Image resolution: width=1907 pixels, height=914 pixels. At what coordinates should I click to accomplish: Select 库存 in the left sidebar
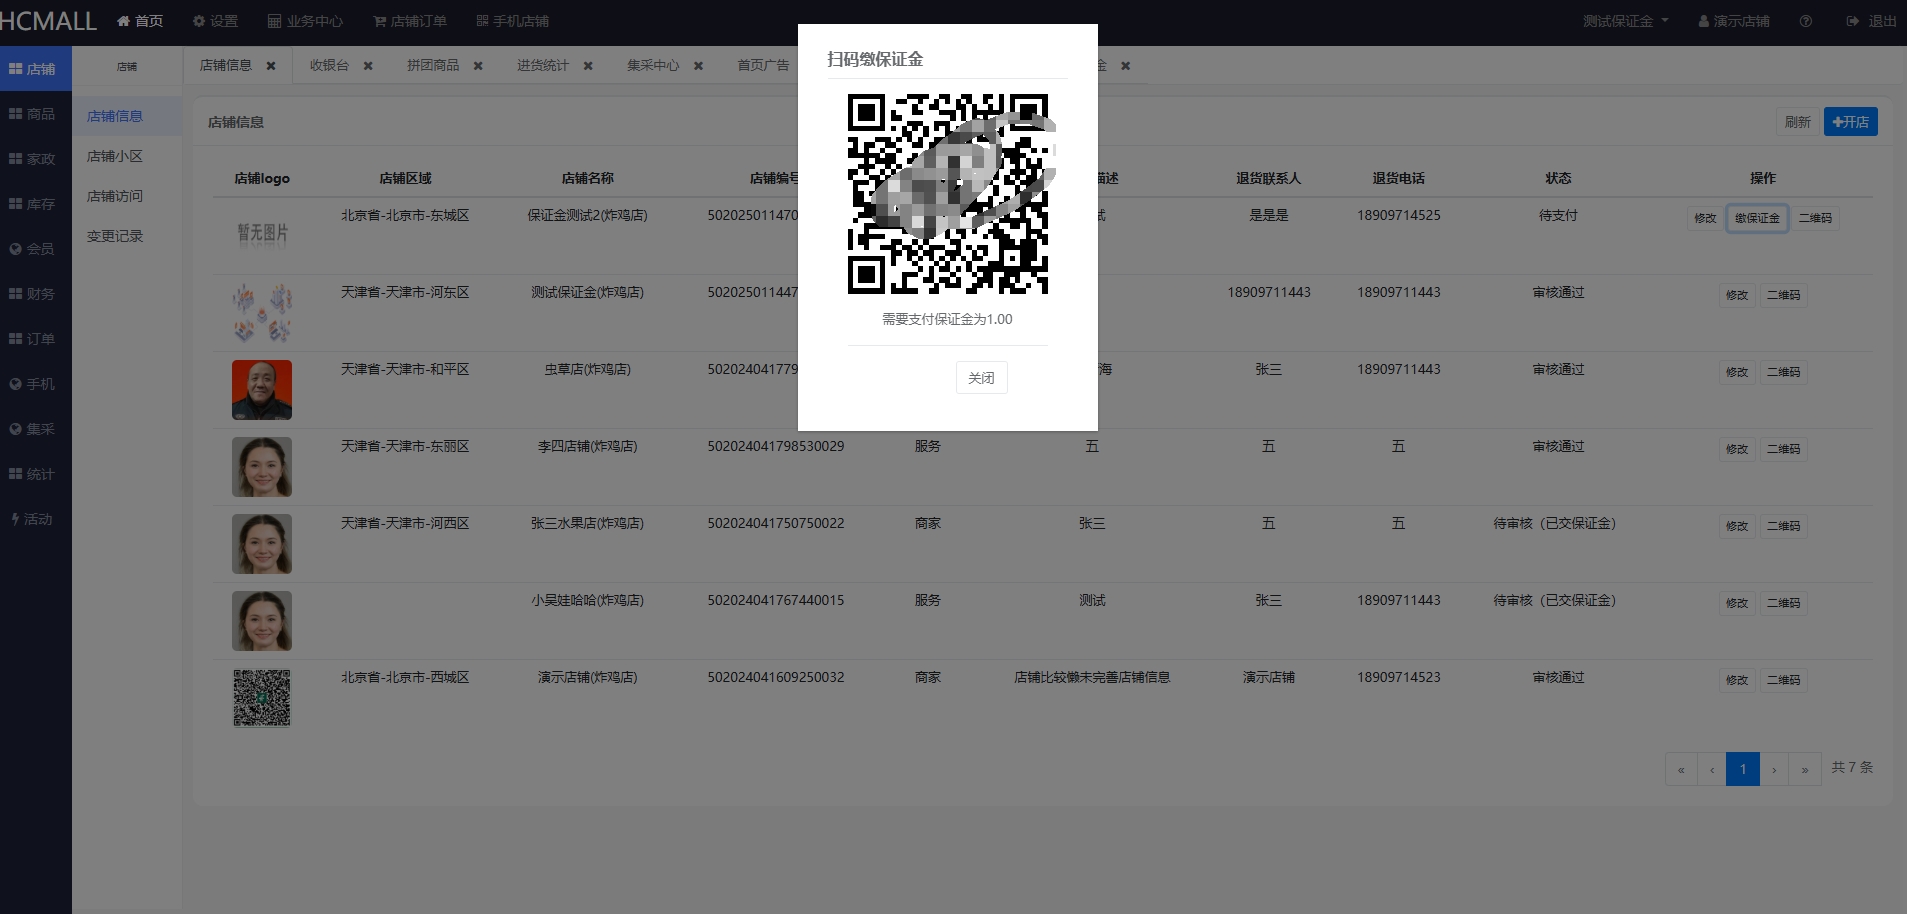(x=35, y=204)
